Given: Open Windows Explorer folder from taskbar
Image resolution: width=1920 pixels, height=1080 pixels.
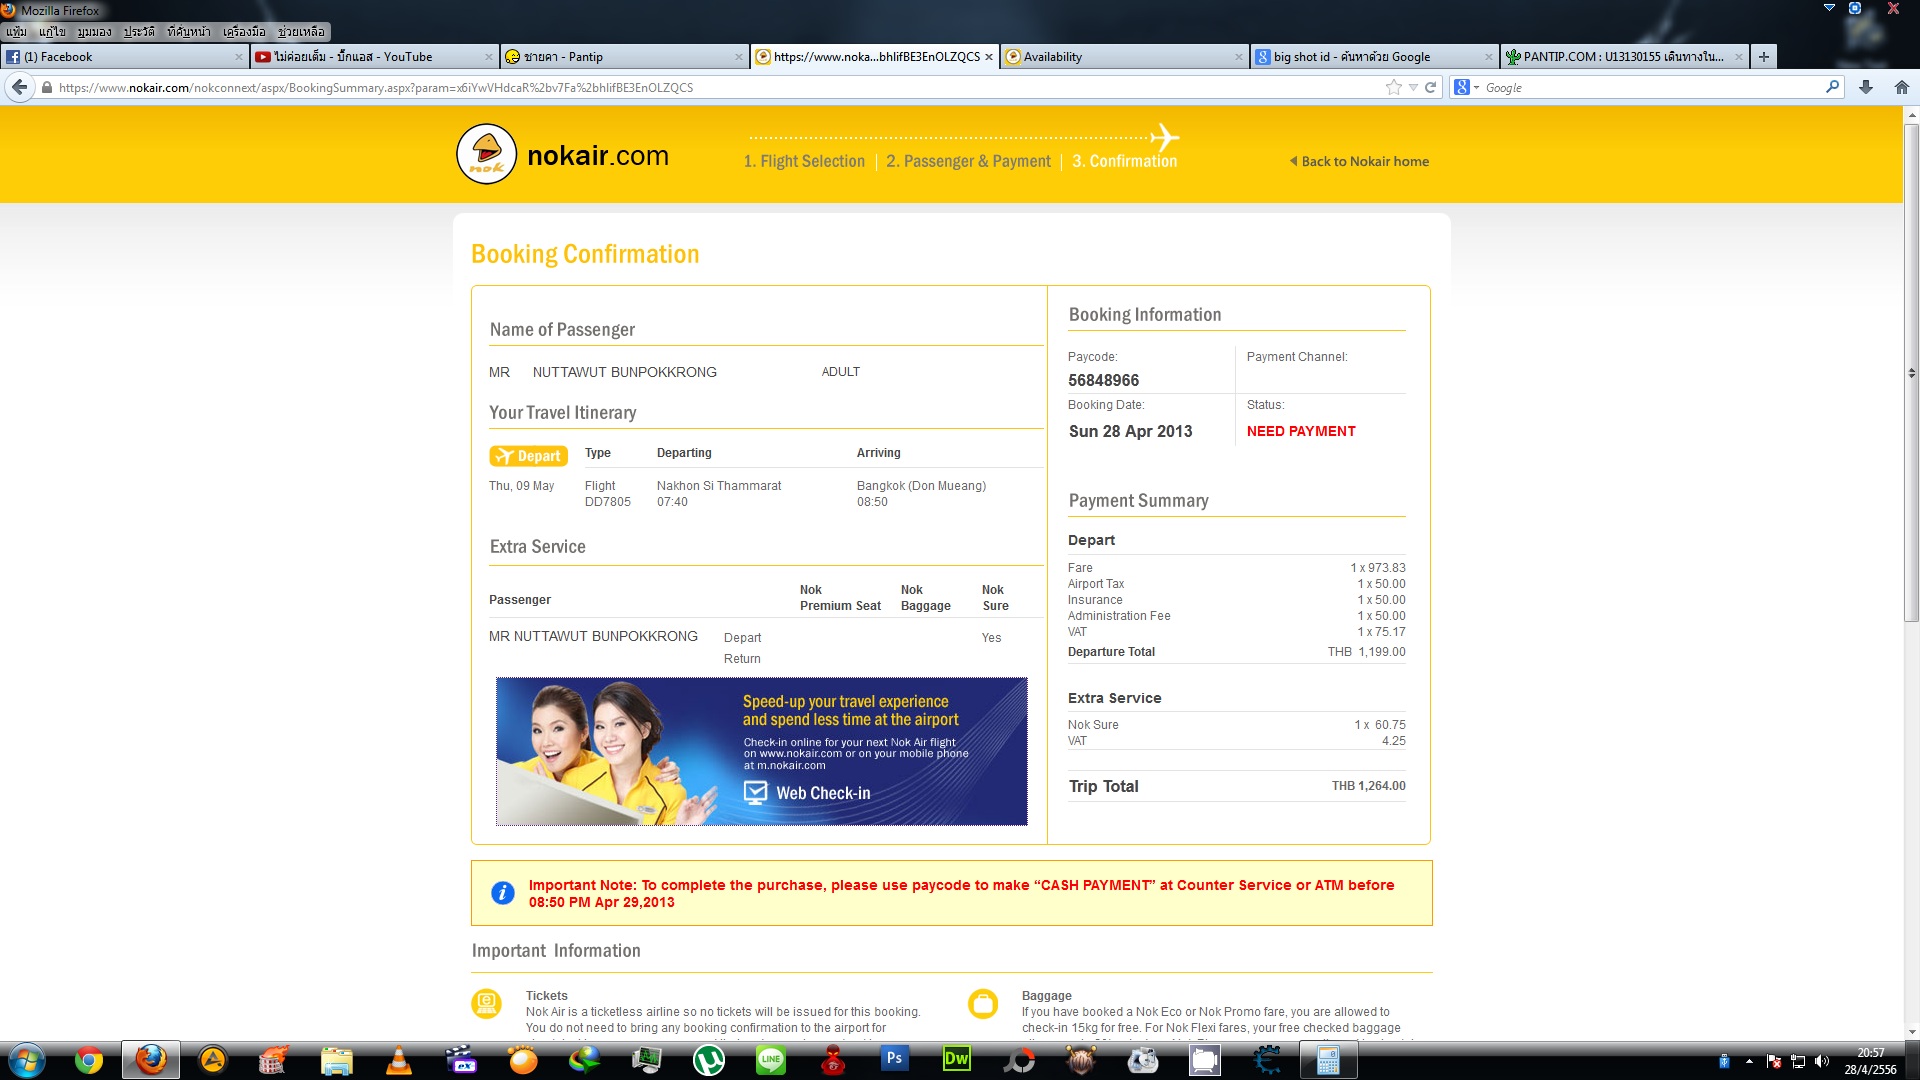Looking at the screenshot, I should (337, 1060).
